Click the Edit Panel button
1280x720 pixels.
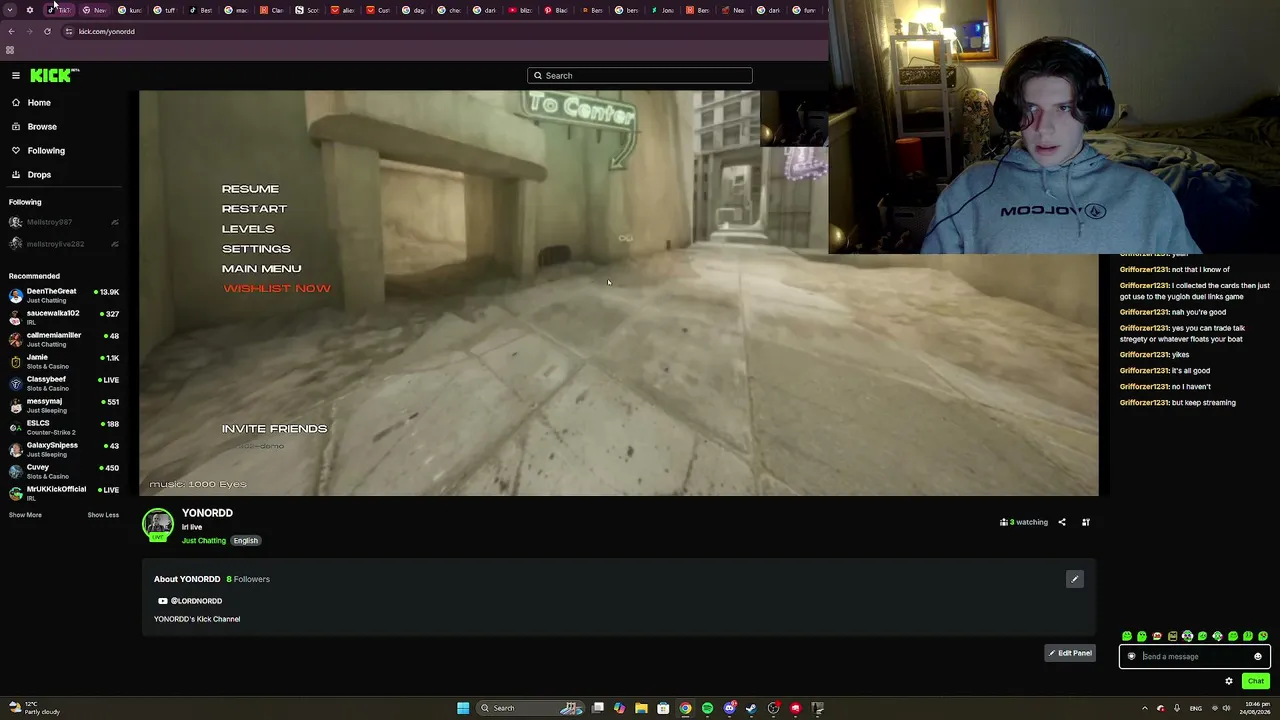click(x=1070, y=653)
